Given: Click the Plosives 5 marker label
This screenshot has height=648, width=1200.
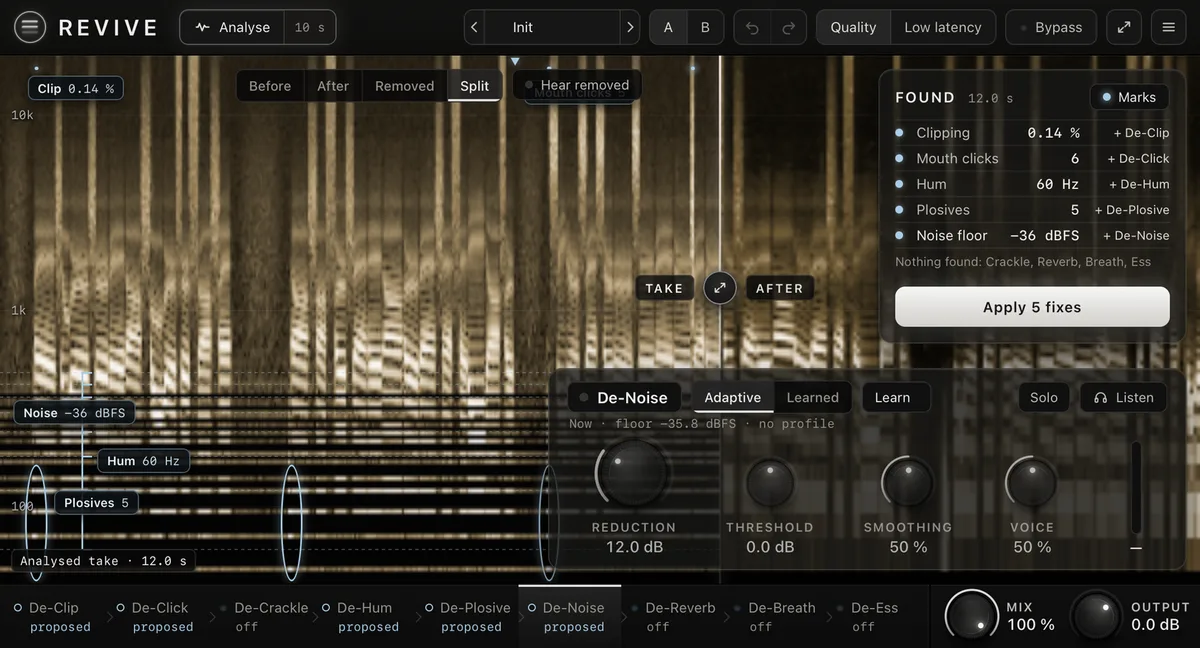Looking at the screenshot, I should coord(96,503).
